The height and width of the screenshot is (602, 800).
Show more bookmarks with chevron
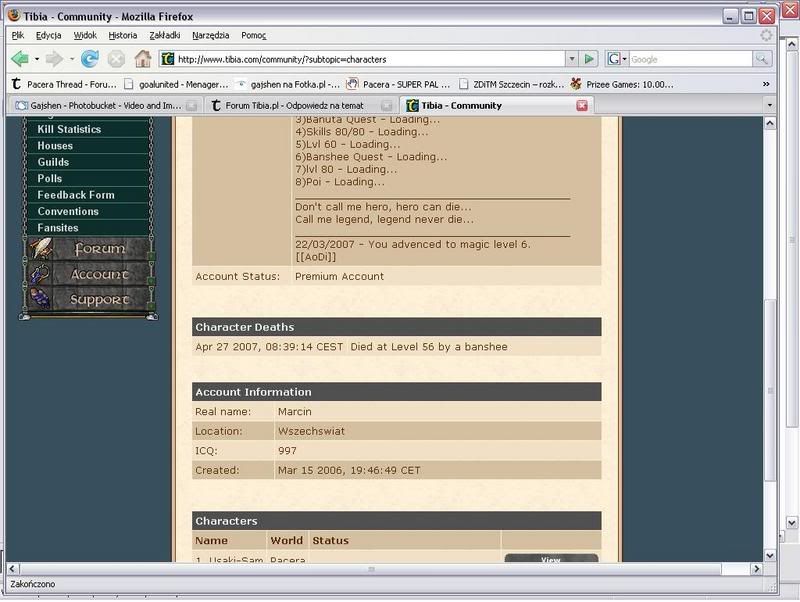tap(766, 84)
